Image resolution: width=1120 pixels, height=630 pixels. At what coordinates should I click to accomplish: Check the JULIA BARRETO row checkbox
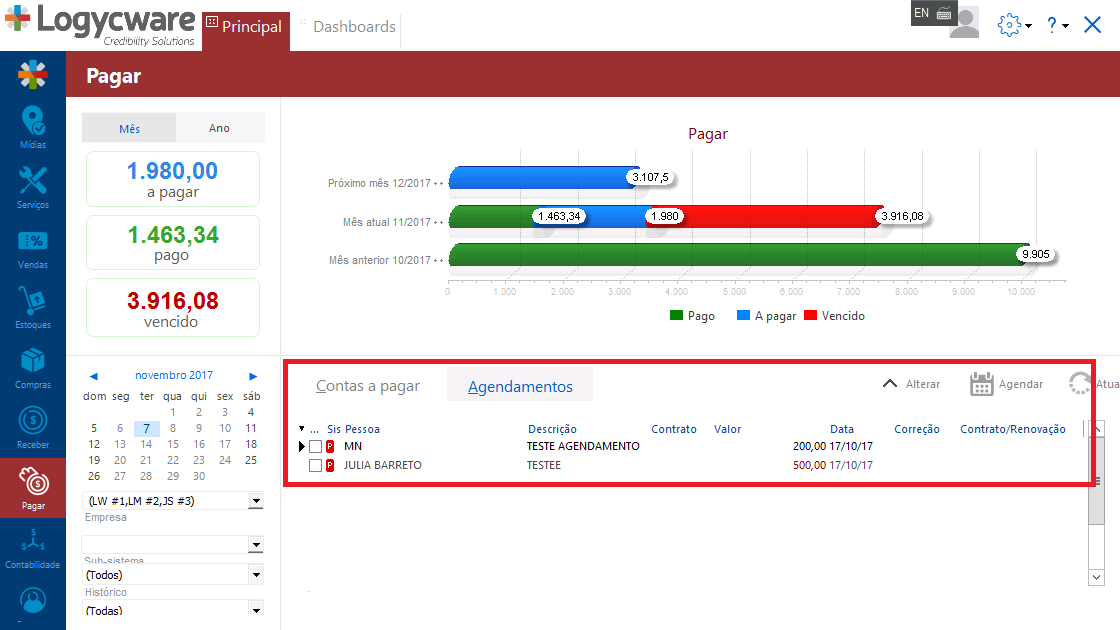pos(315,465)
